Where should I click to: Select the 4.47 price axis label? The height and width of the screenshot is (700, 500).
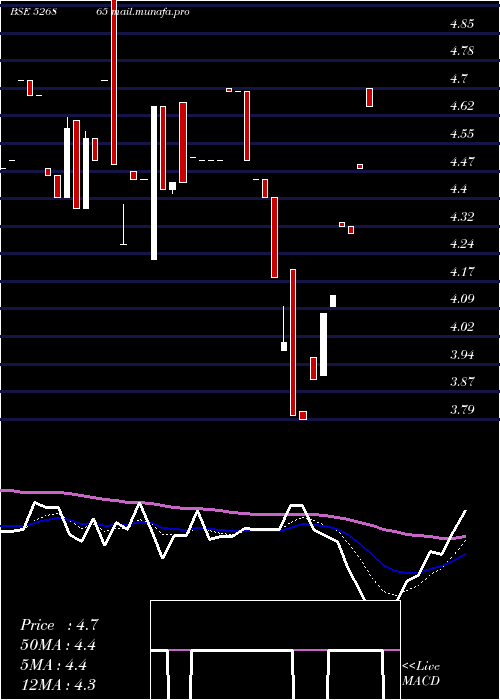[x=462, y=161]
